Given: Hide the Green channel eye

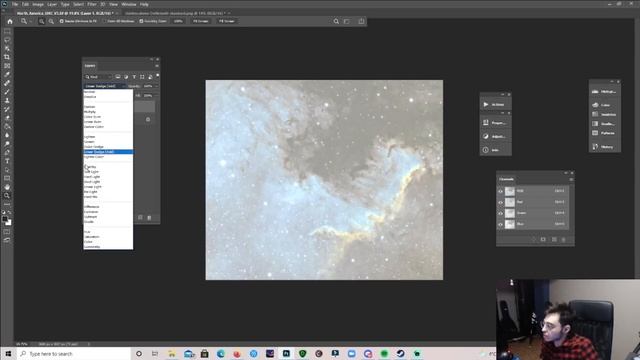Looking at the screenshot, I should click(500, 213).
